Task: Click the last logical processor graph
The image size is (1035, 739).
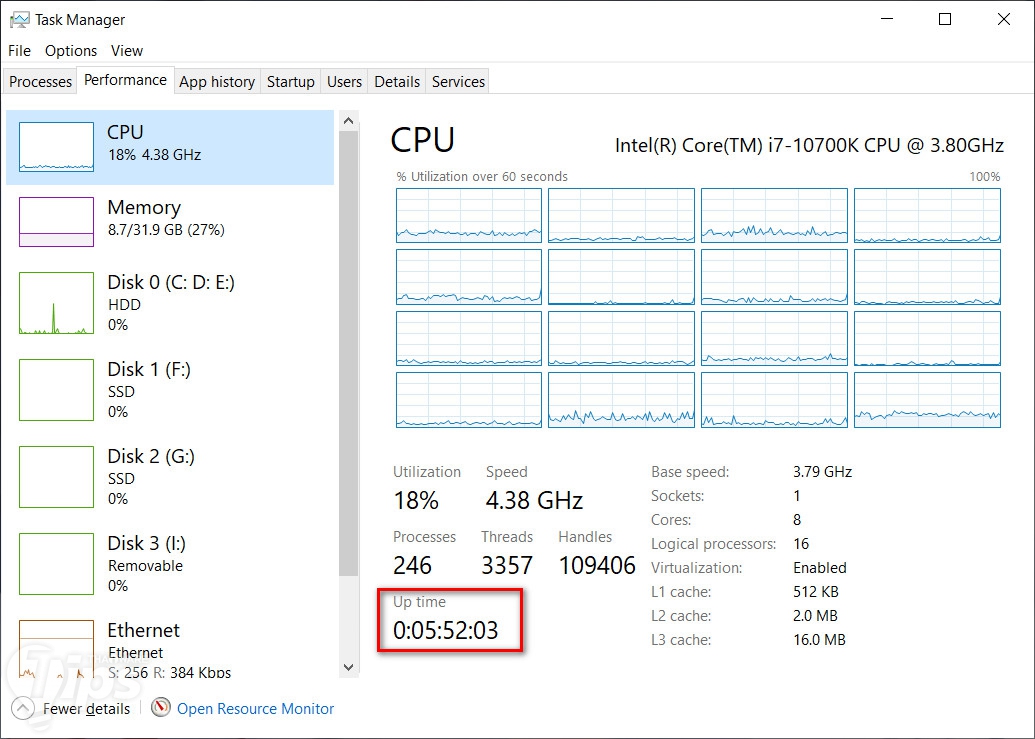Action: tap(927, 400)
